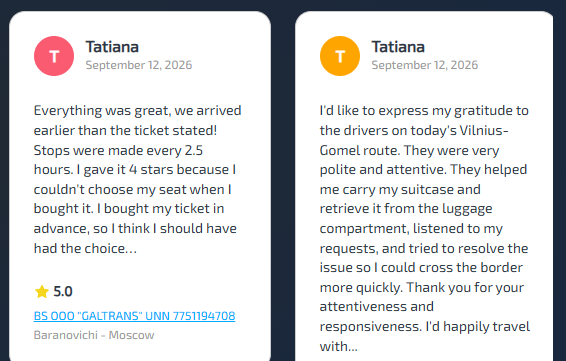Select the Baranovichi - Moscow route label
566x361 pixels.
[94, 335]
